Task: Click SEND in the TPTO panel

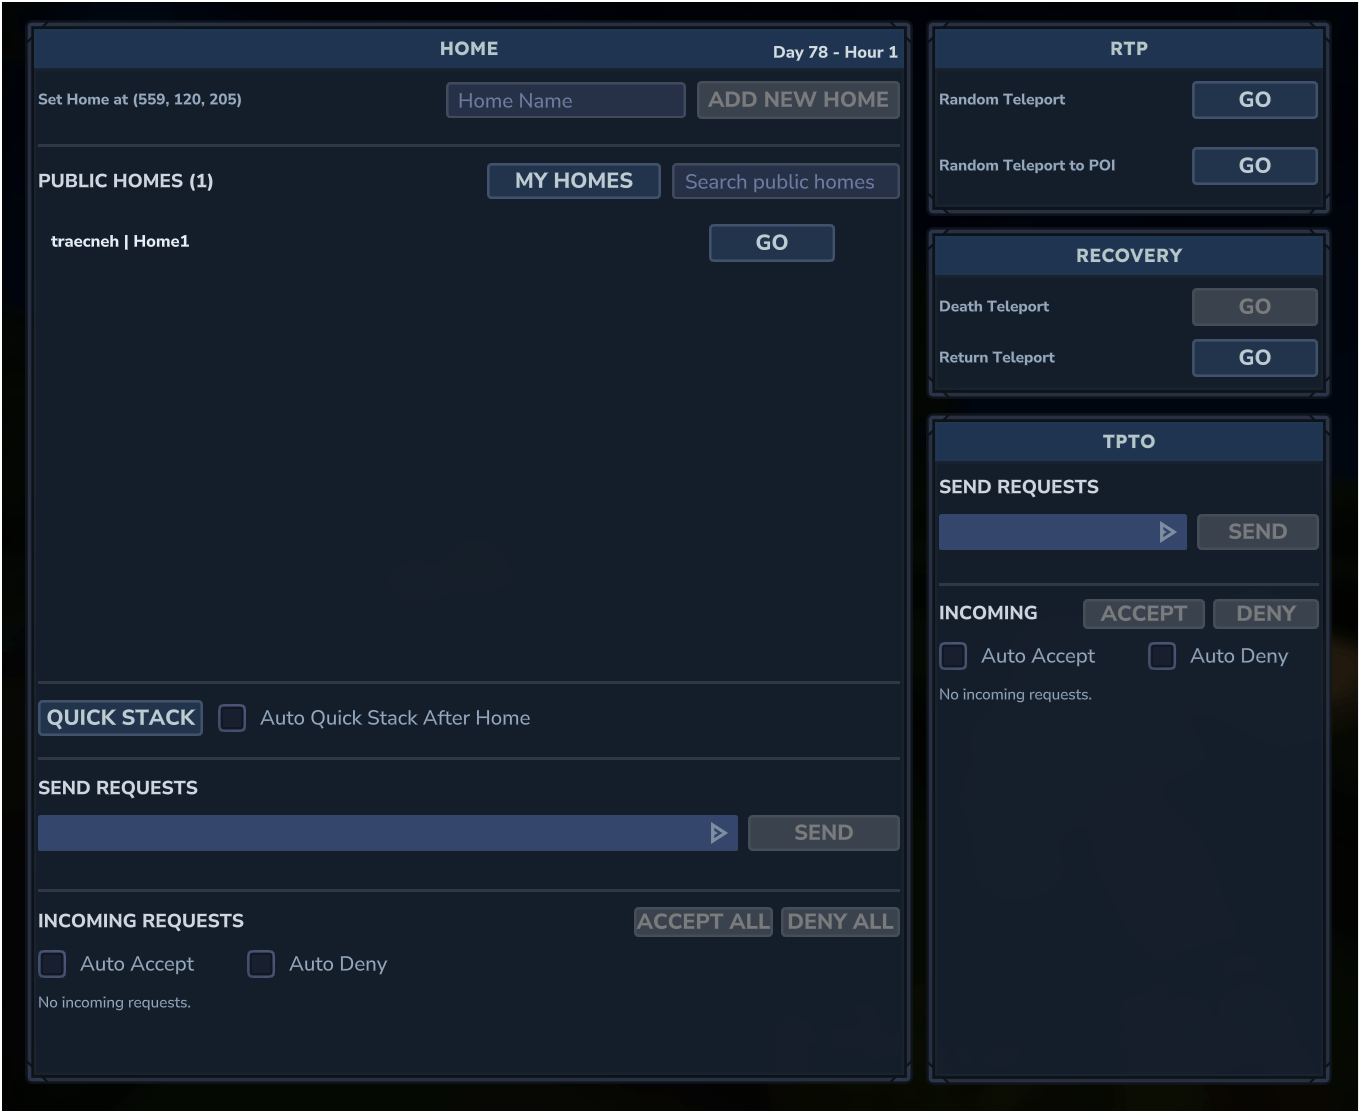Action: [x=1257, y=532]
